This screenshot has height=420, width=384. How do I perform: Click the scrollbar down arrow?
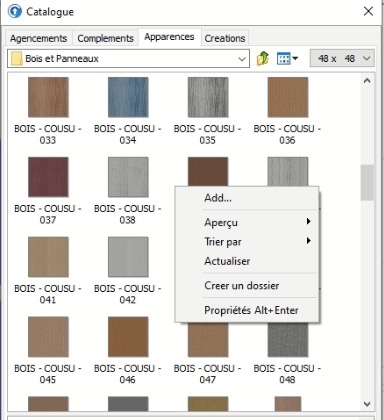tap(367, 404)
